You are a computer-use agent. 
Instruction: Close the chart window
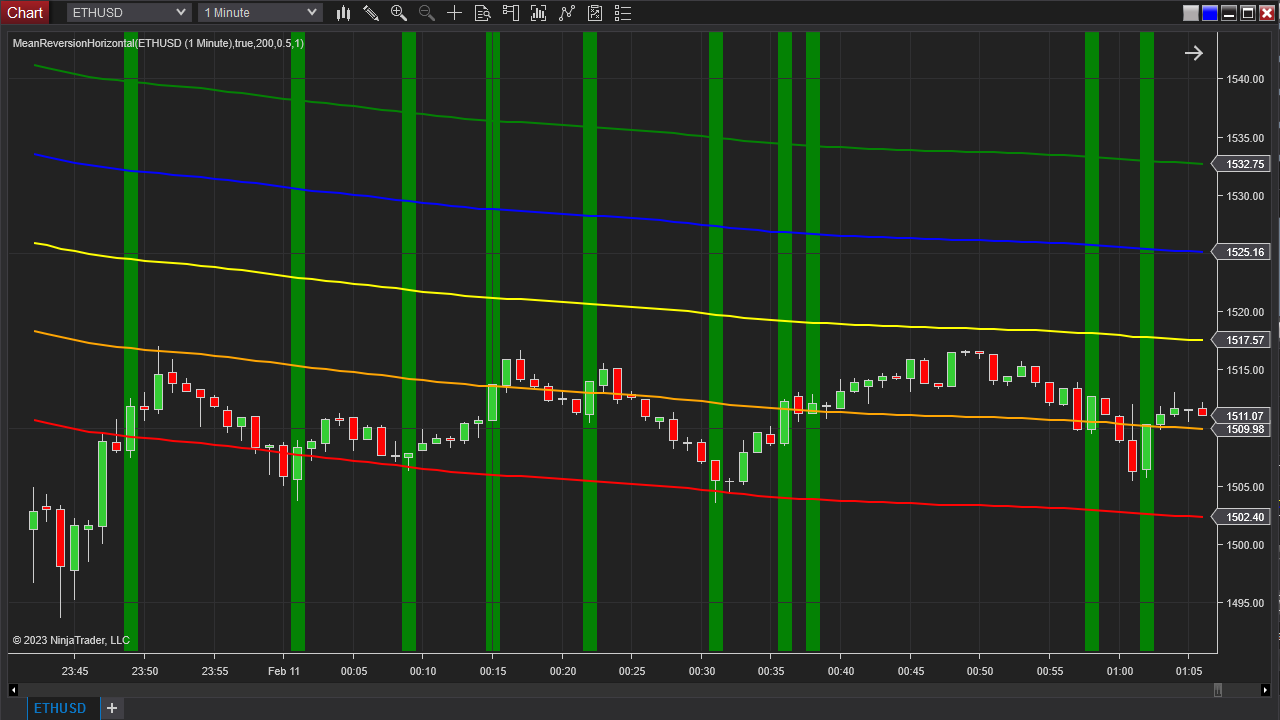pyautogui.click(x=1267, y=13)
